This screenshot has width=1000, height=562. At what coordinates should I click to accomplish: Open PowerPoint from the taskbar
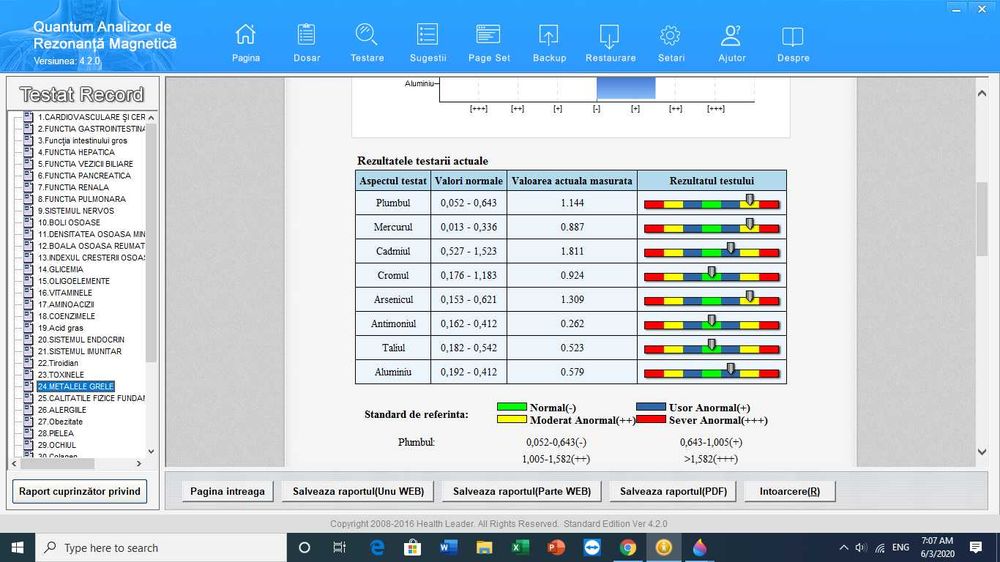click(556, 547)
